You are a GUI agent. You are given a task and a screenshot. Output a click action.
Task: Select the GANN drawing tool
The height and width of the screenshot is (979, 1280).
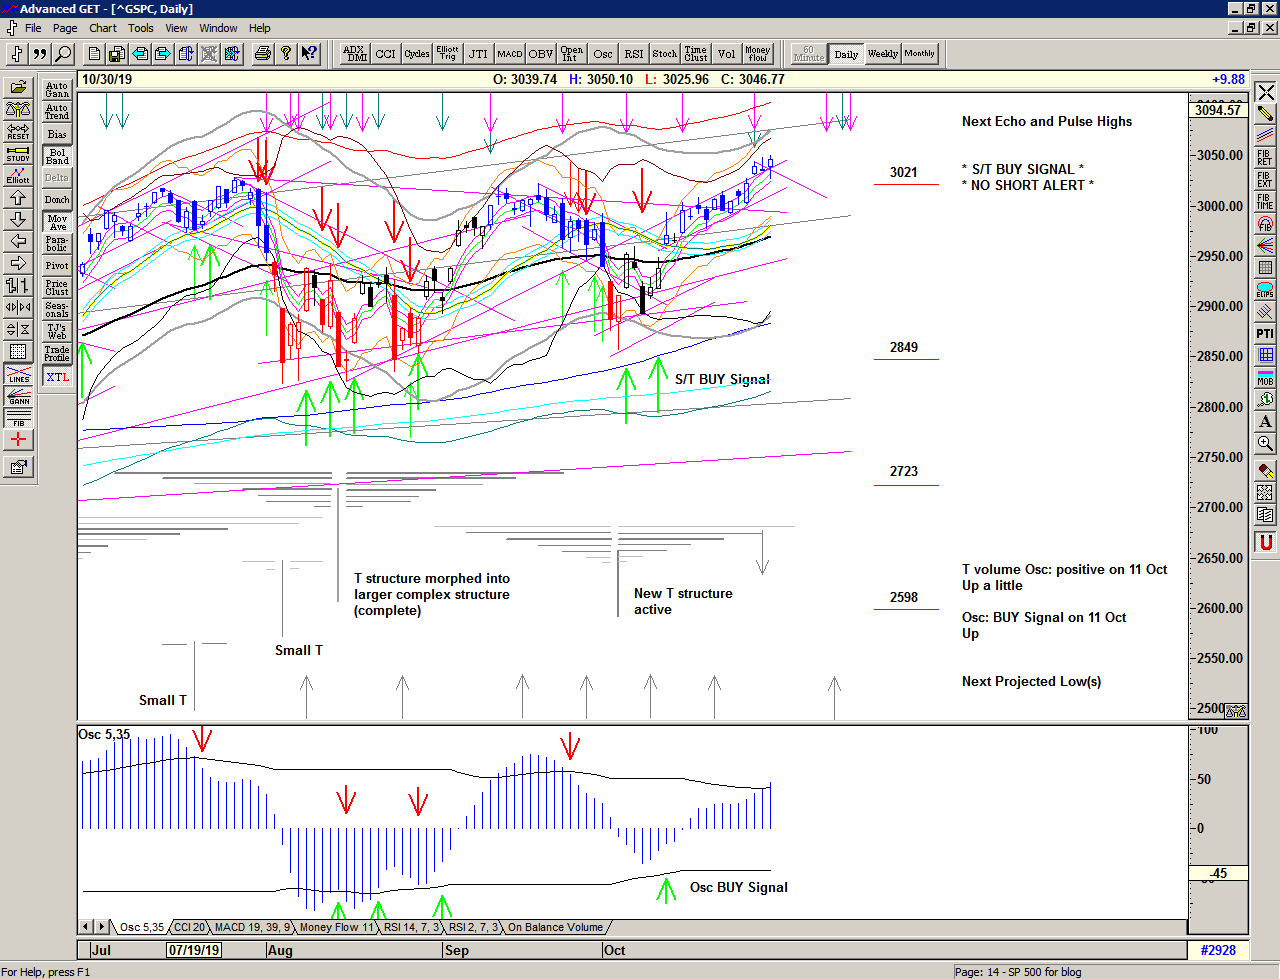(18, 397)
